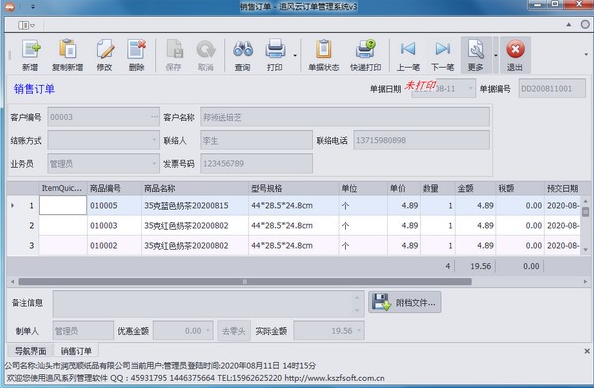This screenshot has width=594, height=388.
Task: Close the tab with bottom-right X
Action: click(x=587, y=351)
